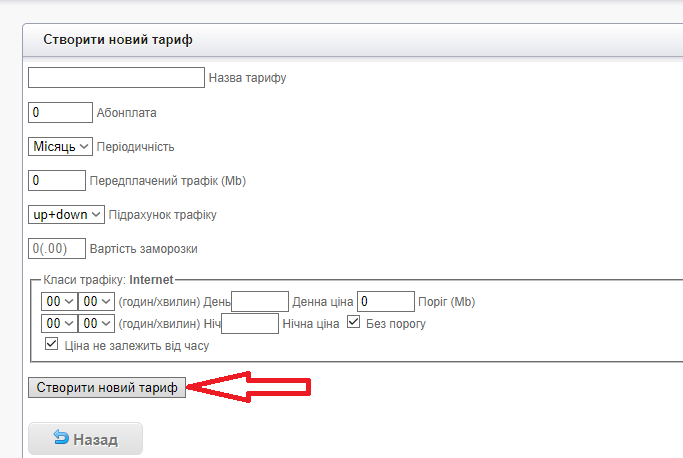
Task: Open the night hours dropdown
Action: 58,323
